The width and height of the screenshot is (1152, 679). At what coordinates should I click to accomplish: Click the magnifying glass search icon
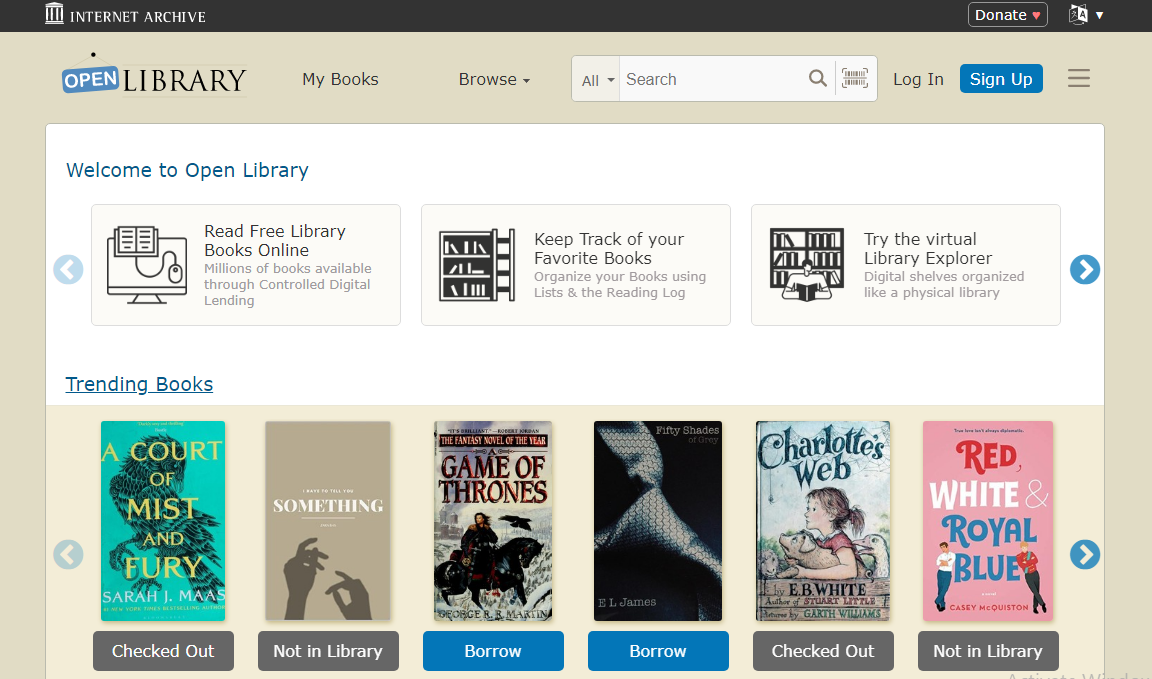tap(818, 78)
